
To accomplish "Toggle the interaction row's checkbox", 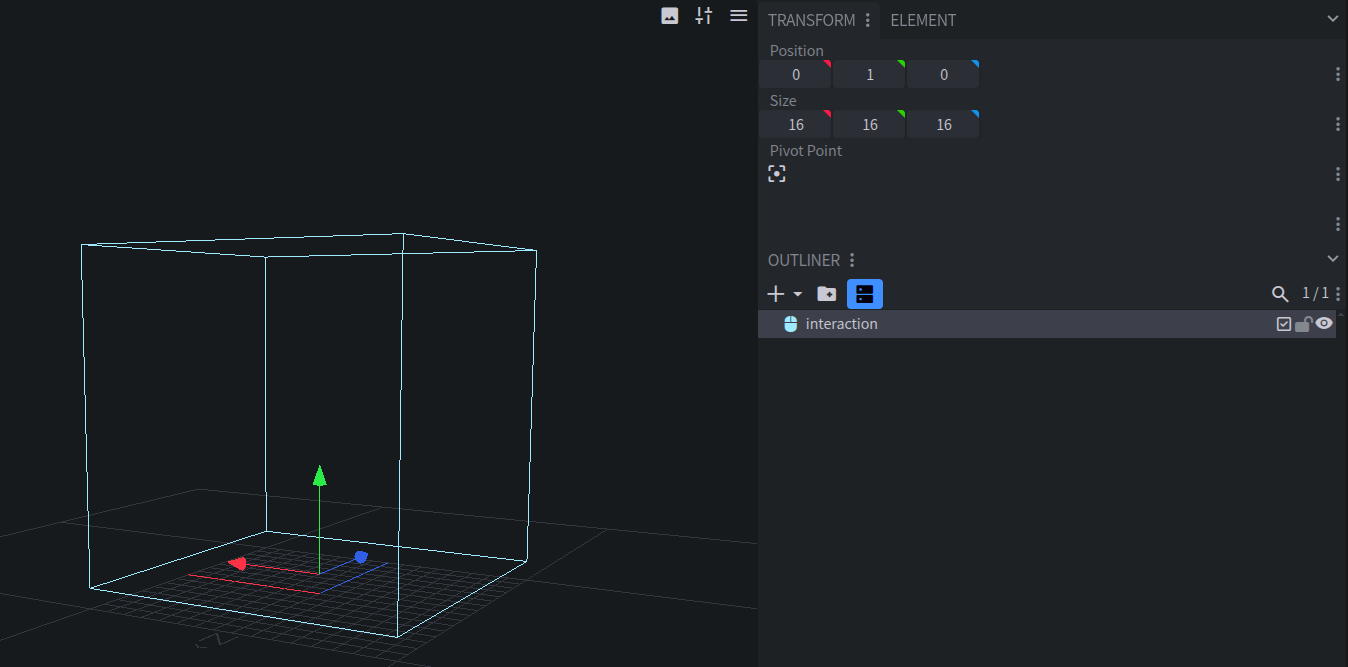I will (1284, 324).
